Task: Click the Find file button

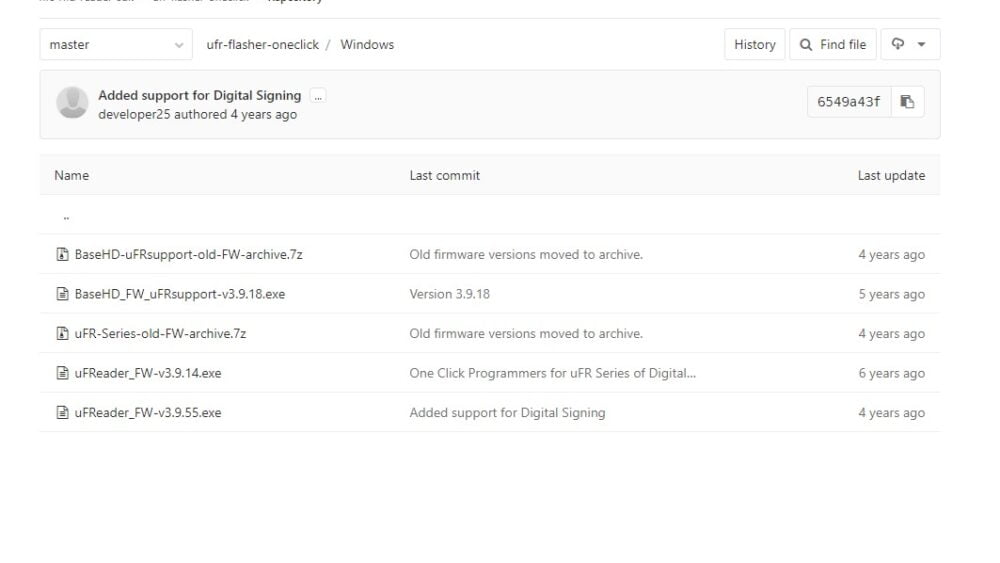Action: click(x=833, y=45)
